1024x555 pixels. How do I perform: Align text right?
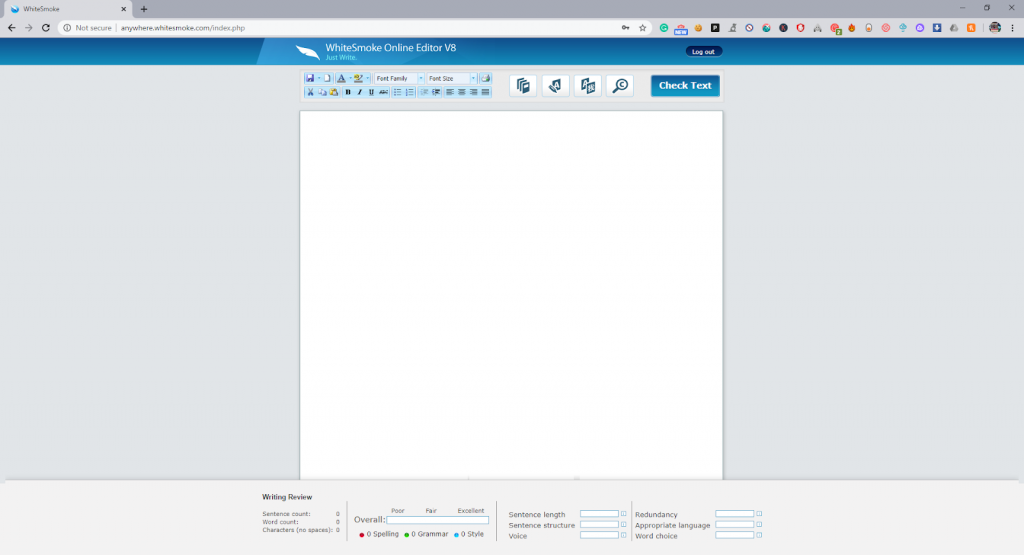click(x=473, y=92)
